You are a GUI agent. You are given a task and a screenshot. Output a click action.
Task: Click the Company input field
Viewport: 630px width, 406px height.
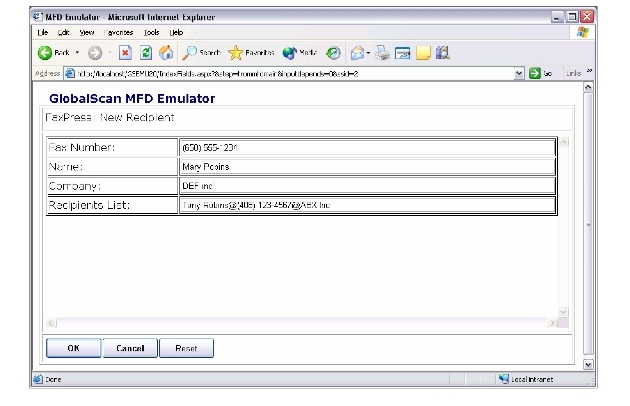368,186
